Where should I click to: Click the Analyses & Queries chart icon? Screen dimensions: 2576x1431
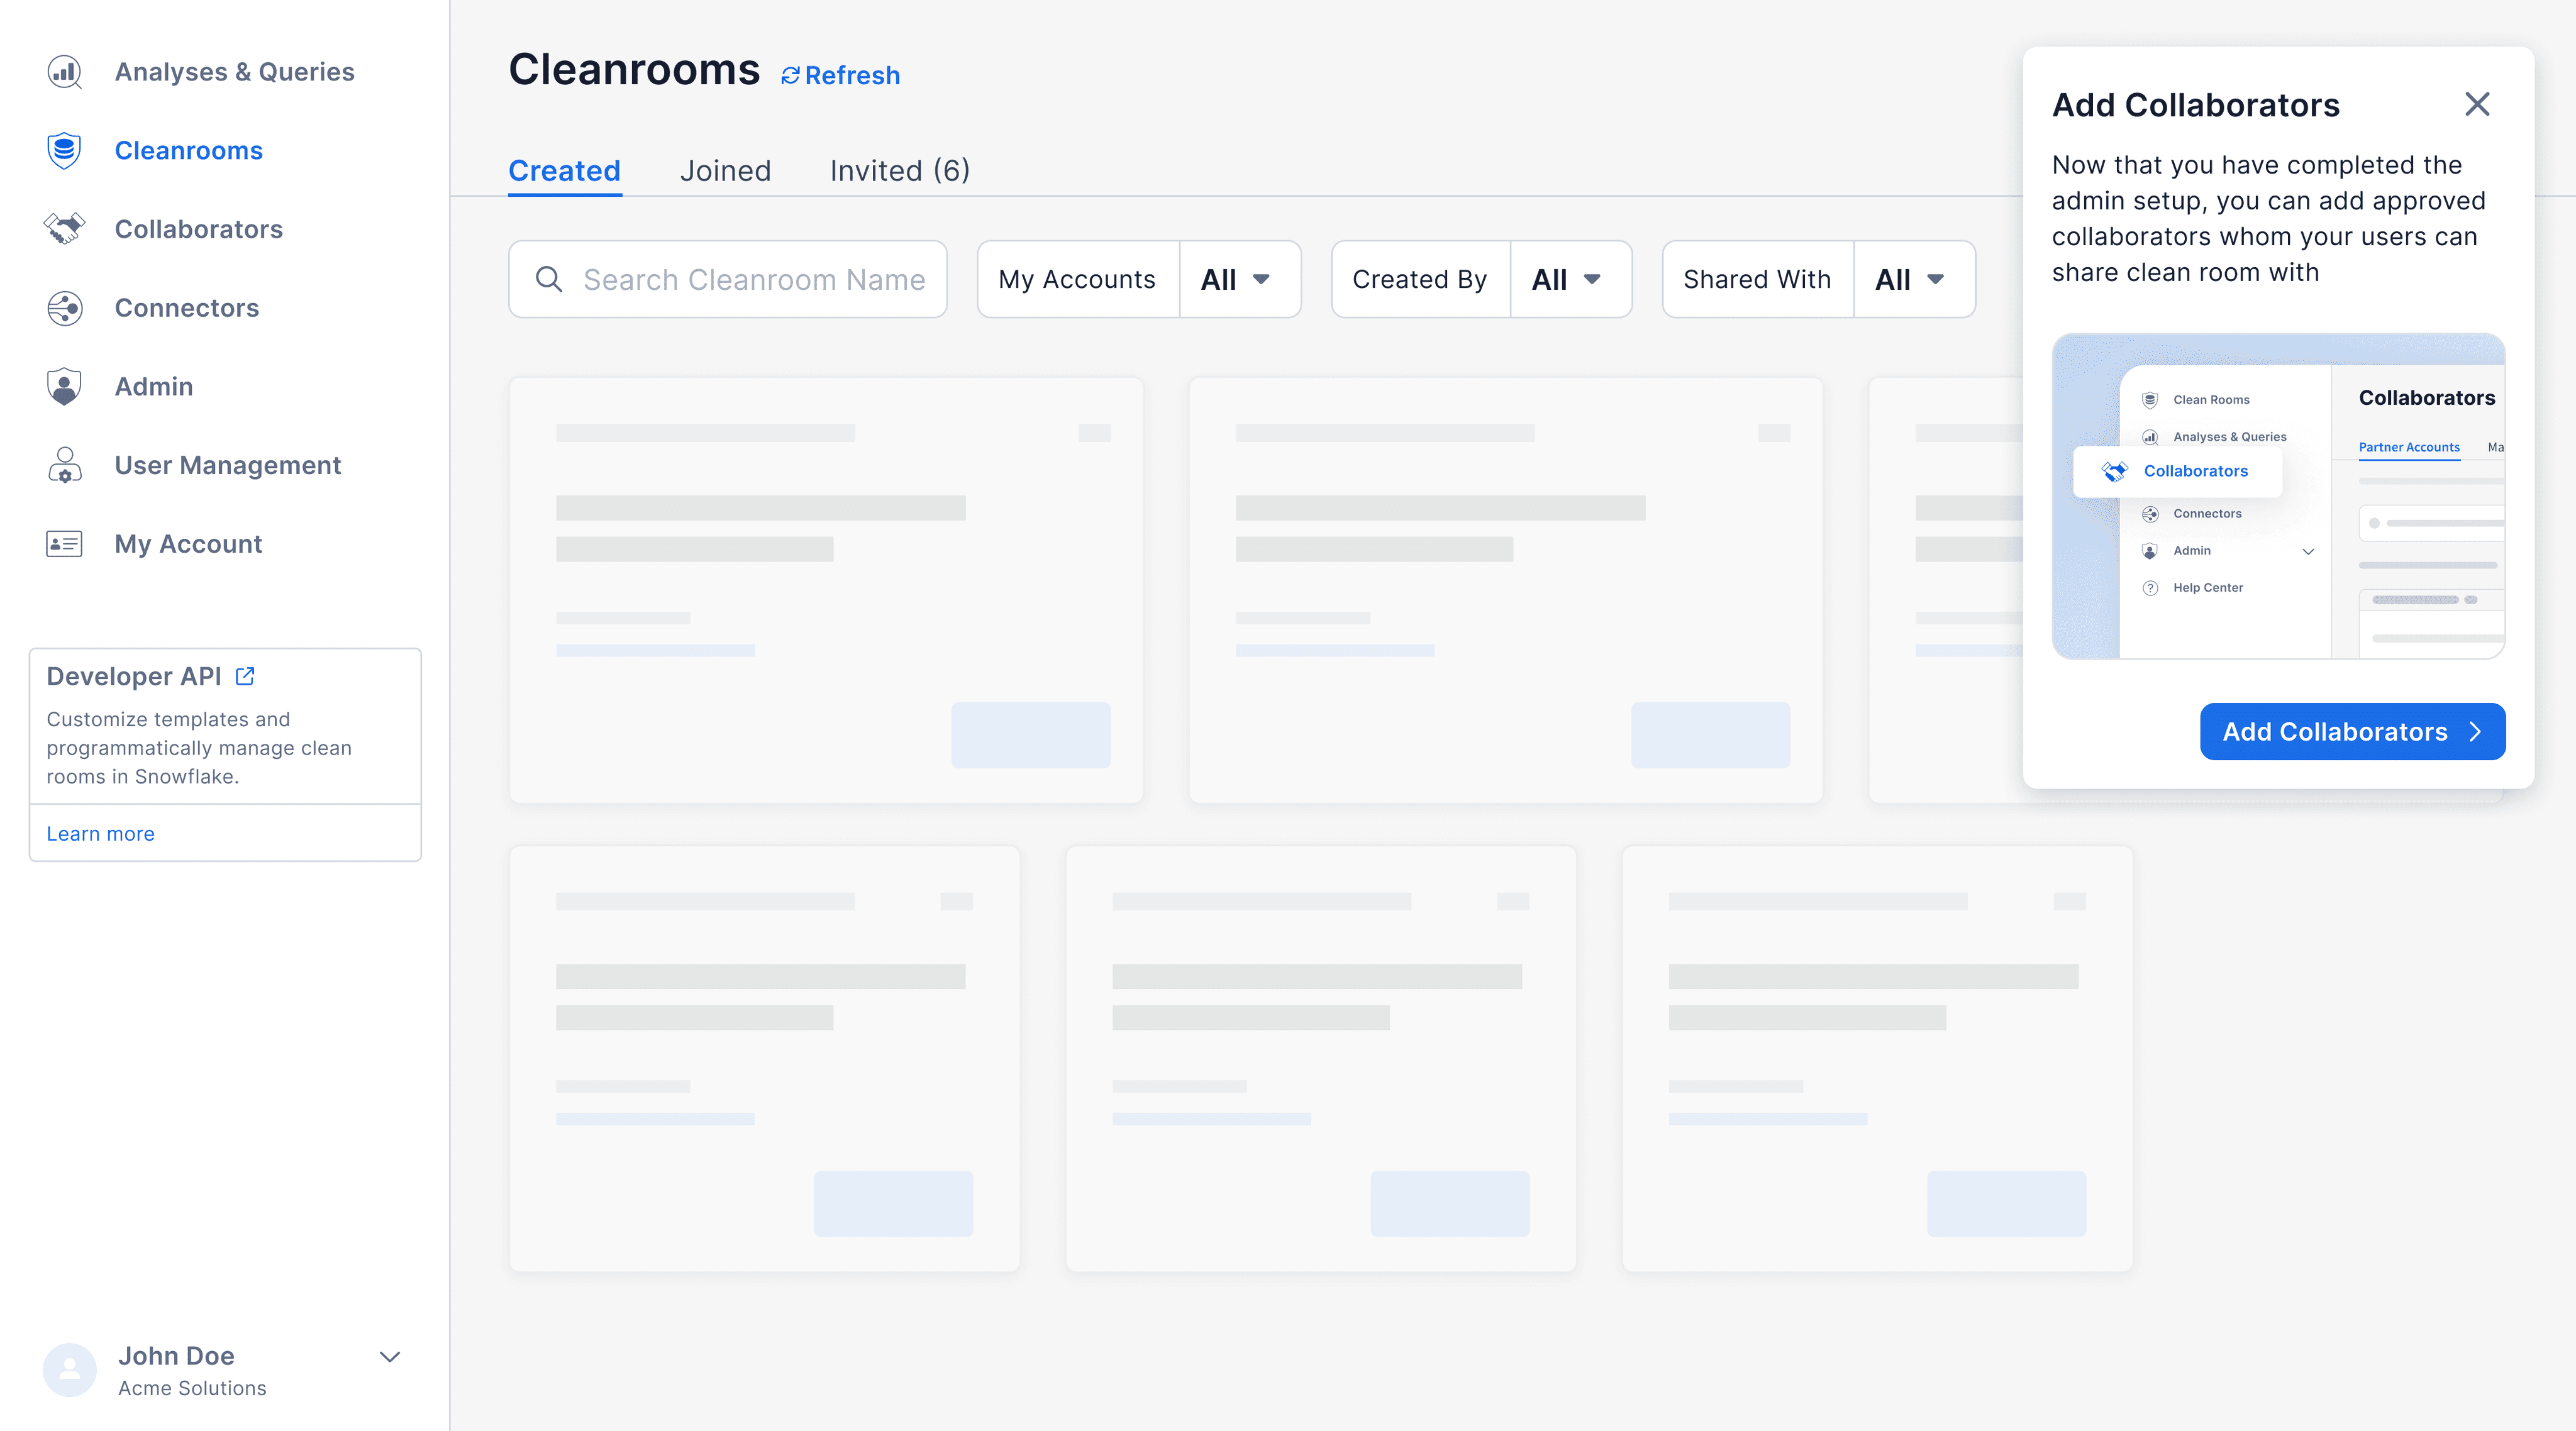pyautogui.click(x=64, y=72)
